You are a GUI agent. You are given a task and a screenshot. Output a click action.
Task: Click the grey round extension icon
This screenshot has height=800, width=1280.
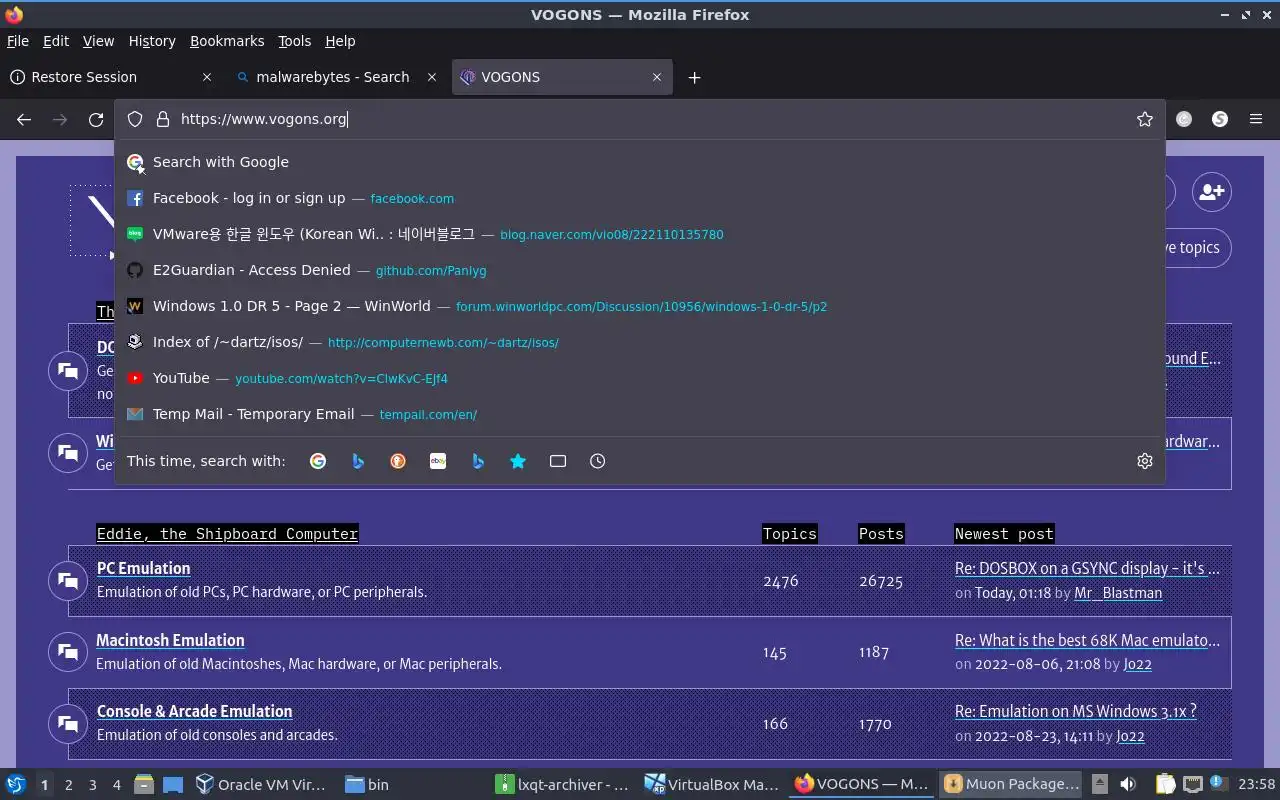tap(1184, 119)
